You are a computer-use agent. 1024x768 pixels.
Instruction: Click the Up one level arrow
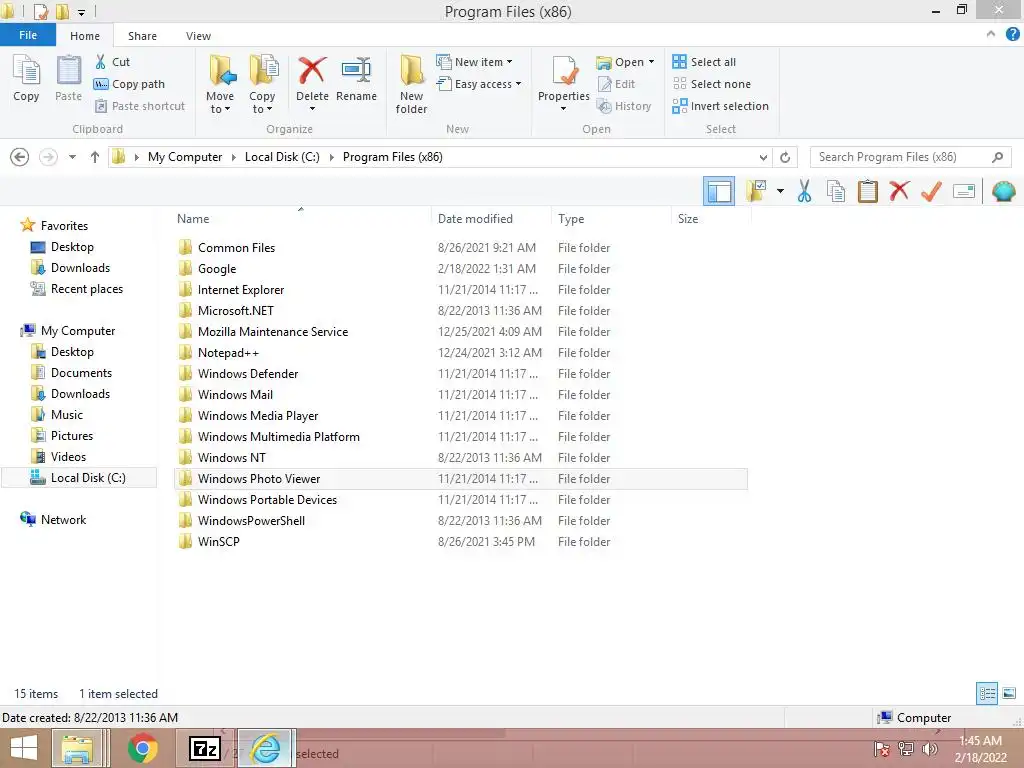(95, 157)
